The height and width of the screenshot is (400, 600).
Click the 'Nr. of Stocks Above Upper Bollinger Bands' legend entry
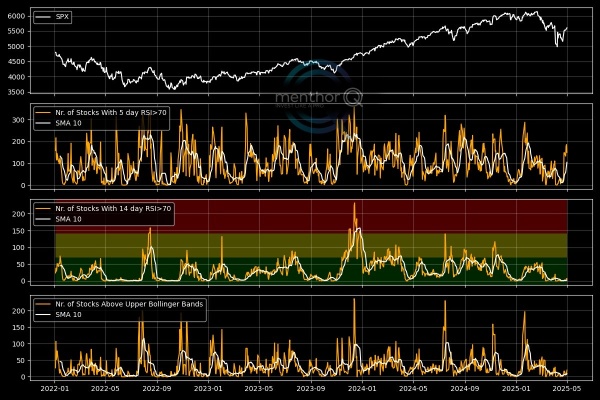pos(129,304)
